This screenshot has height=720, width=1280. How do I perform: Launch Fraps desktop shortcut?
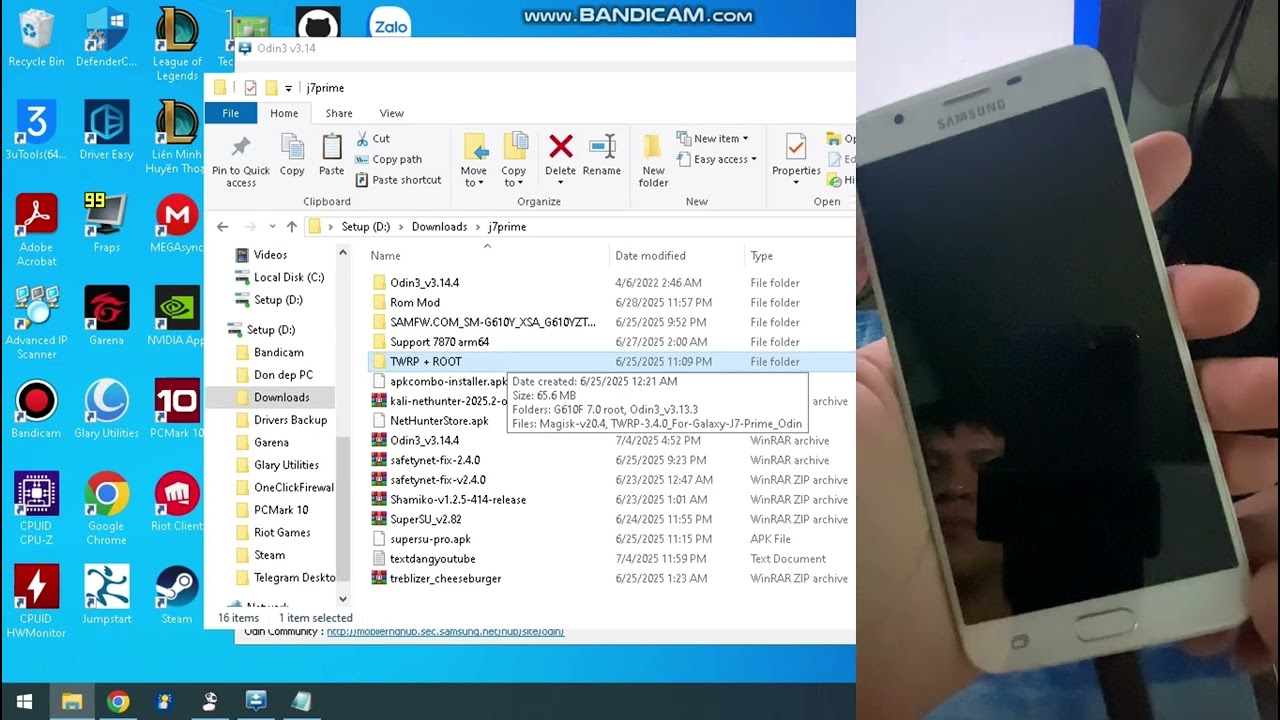107,223
